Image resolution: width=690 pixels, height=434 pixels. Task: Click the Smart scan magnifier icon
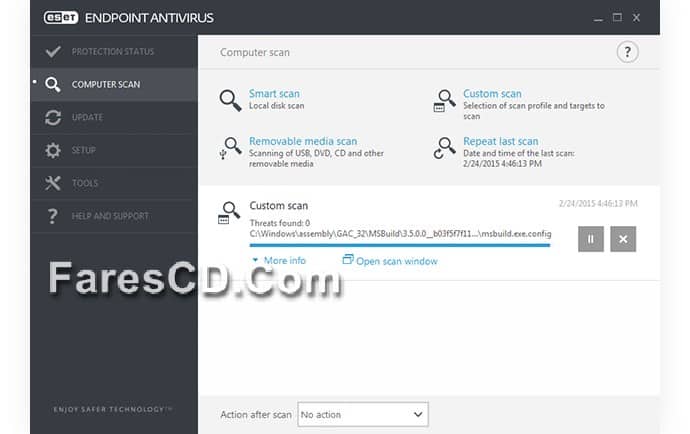230,100
